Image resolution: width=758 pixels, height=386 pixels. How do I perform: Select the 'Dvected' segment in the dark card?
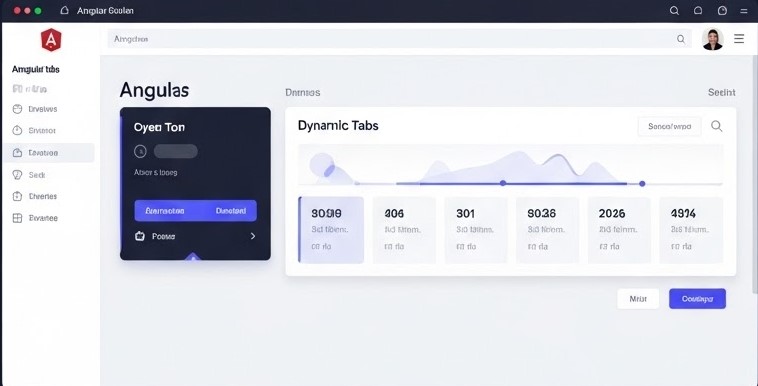coord(231,211)
